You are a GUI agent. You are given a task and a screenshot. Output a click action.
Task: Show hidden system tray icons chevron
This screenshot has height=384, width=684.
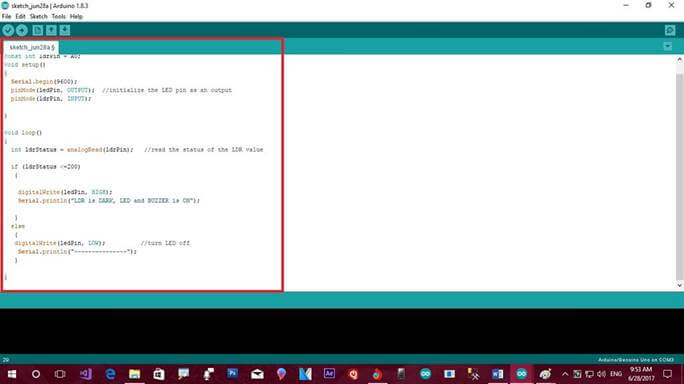tap(565, 374)
